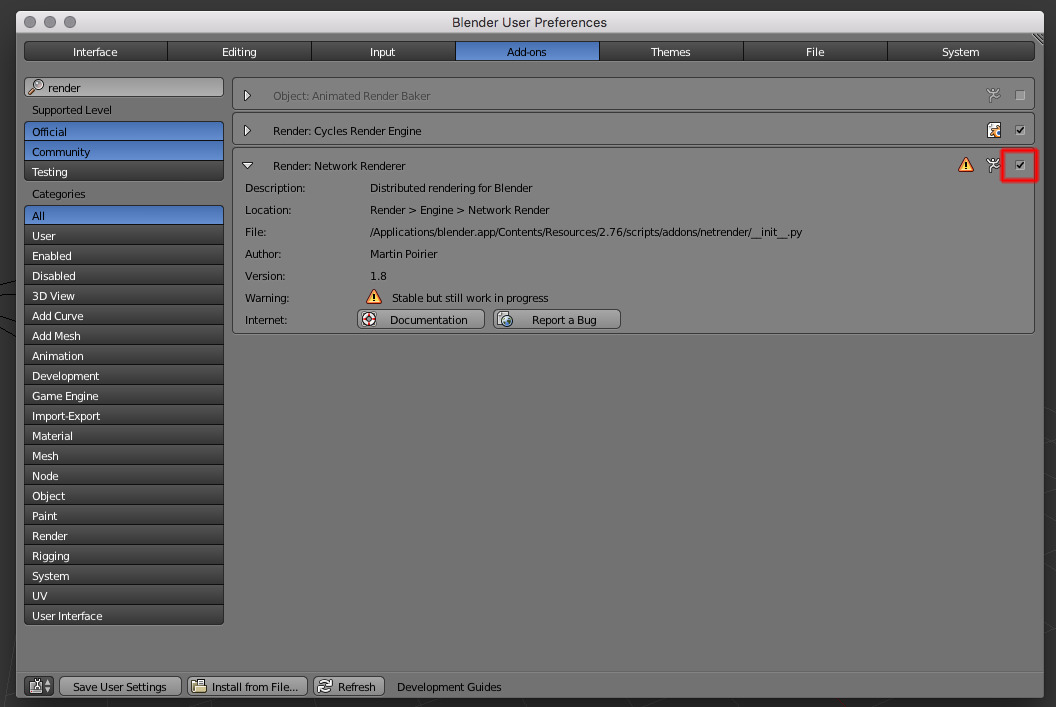Select the User Interface category
Viewport: 1056px width, 707px height.
pyautogui.click(x=124, y=615)
